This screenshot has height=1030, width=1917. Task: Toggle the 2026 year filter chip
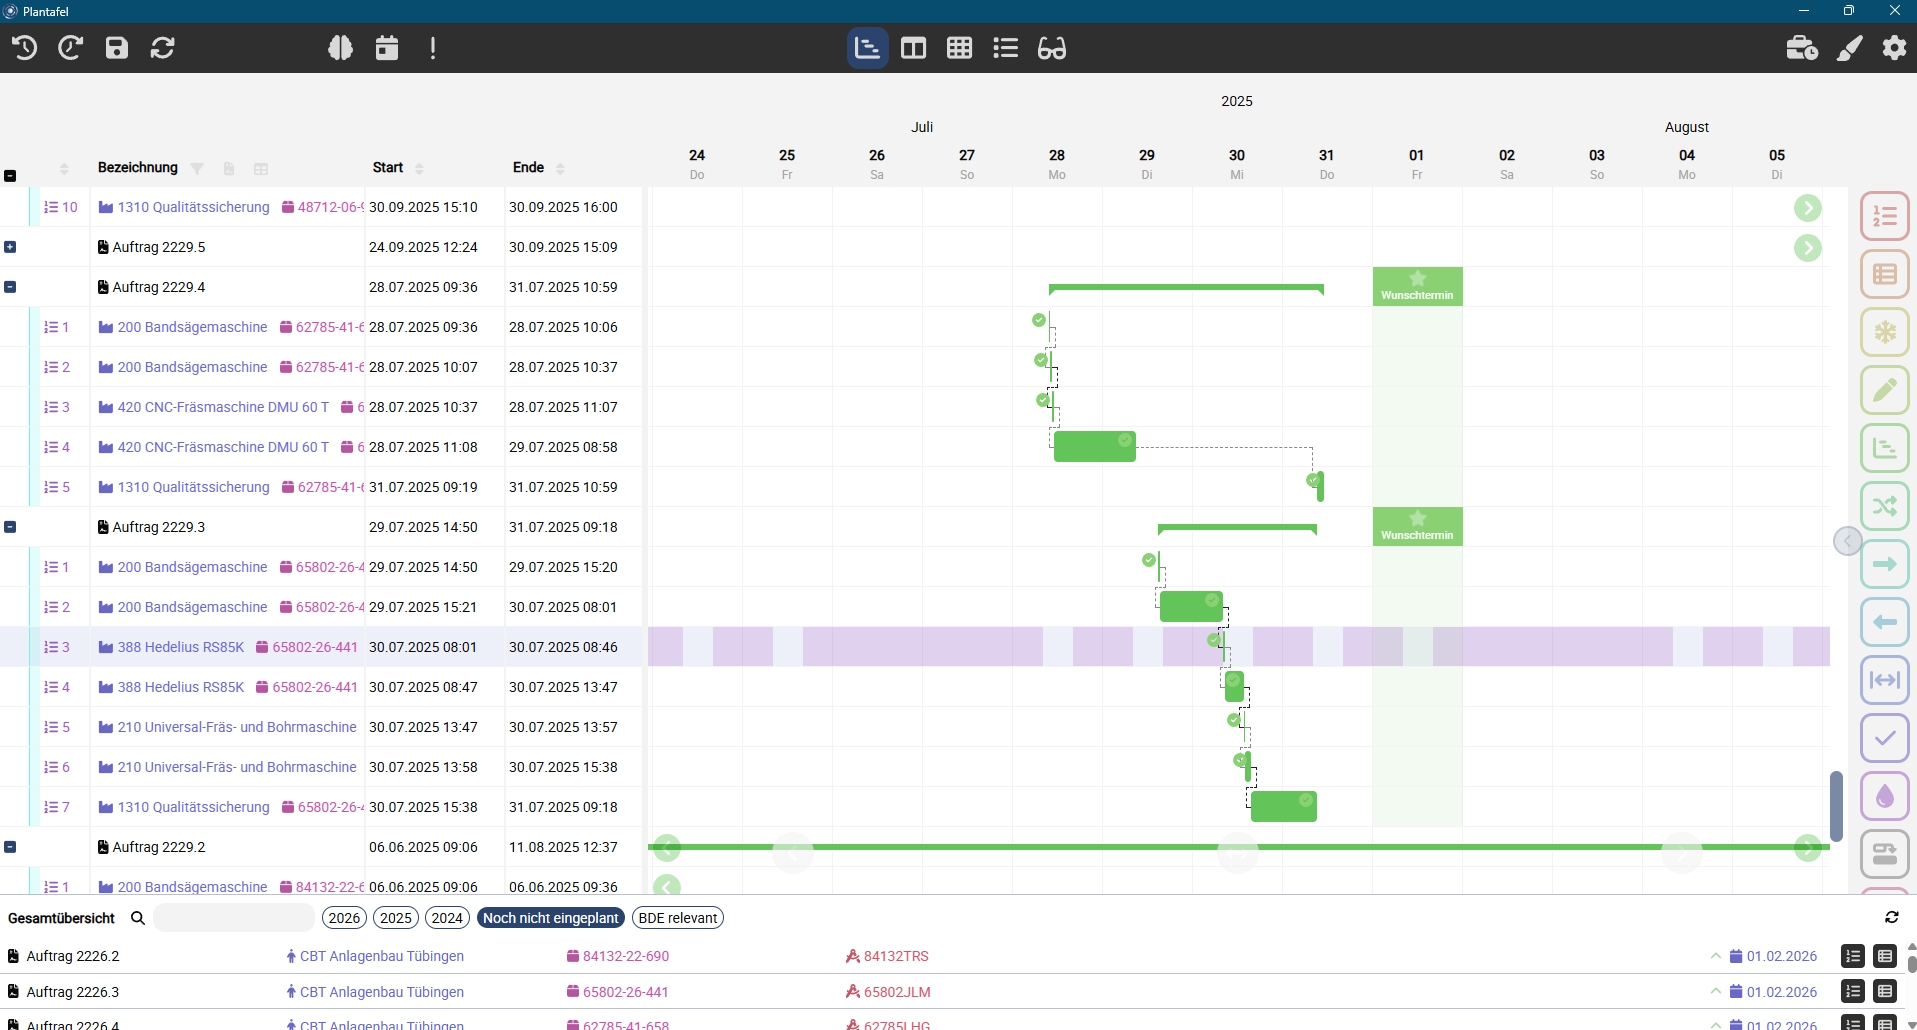[x=344, y=918]
